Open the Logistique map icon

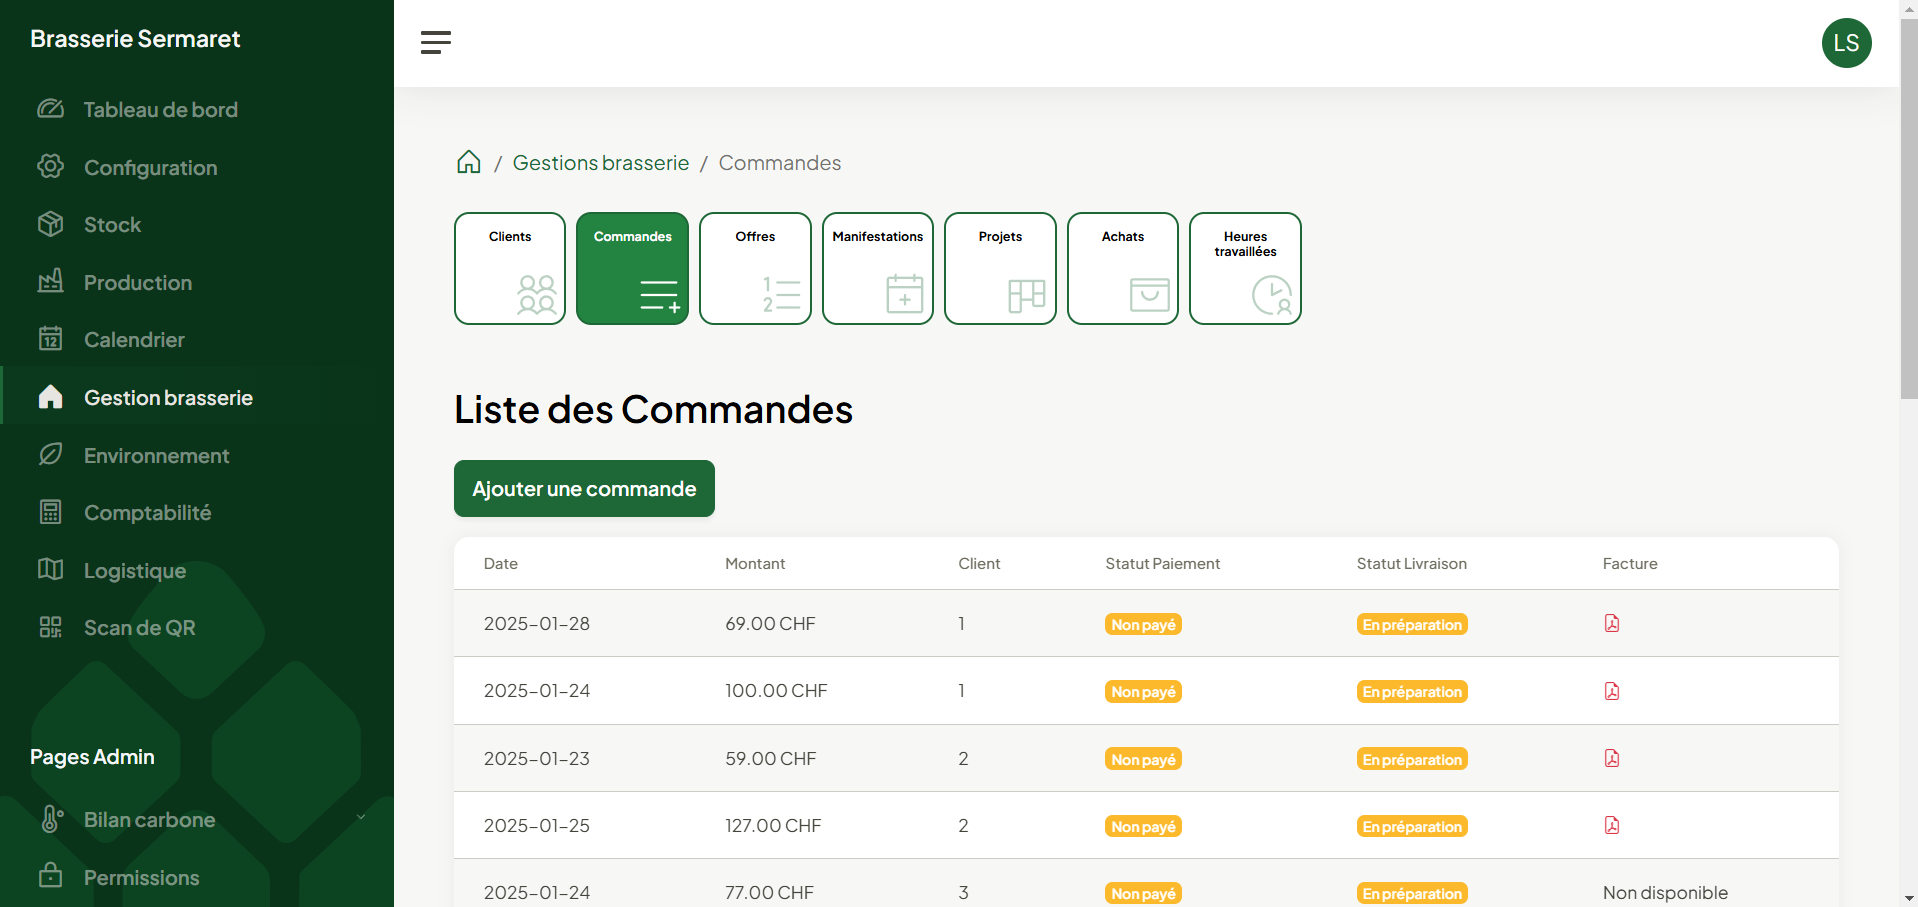pyautogui.click(x=50, y=570)
